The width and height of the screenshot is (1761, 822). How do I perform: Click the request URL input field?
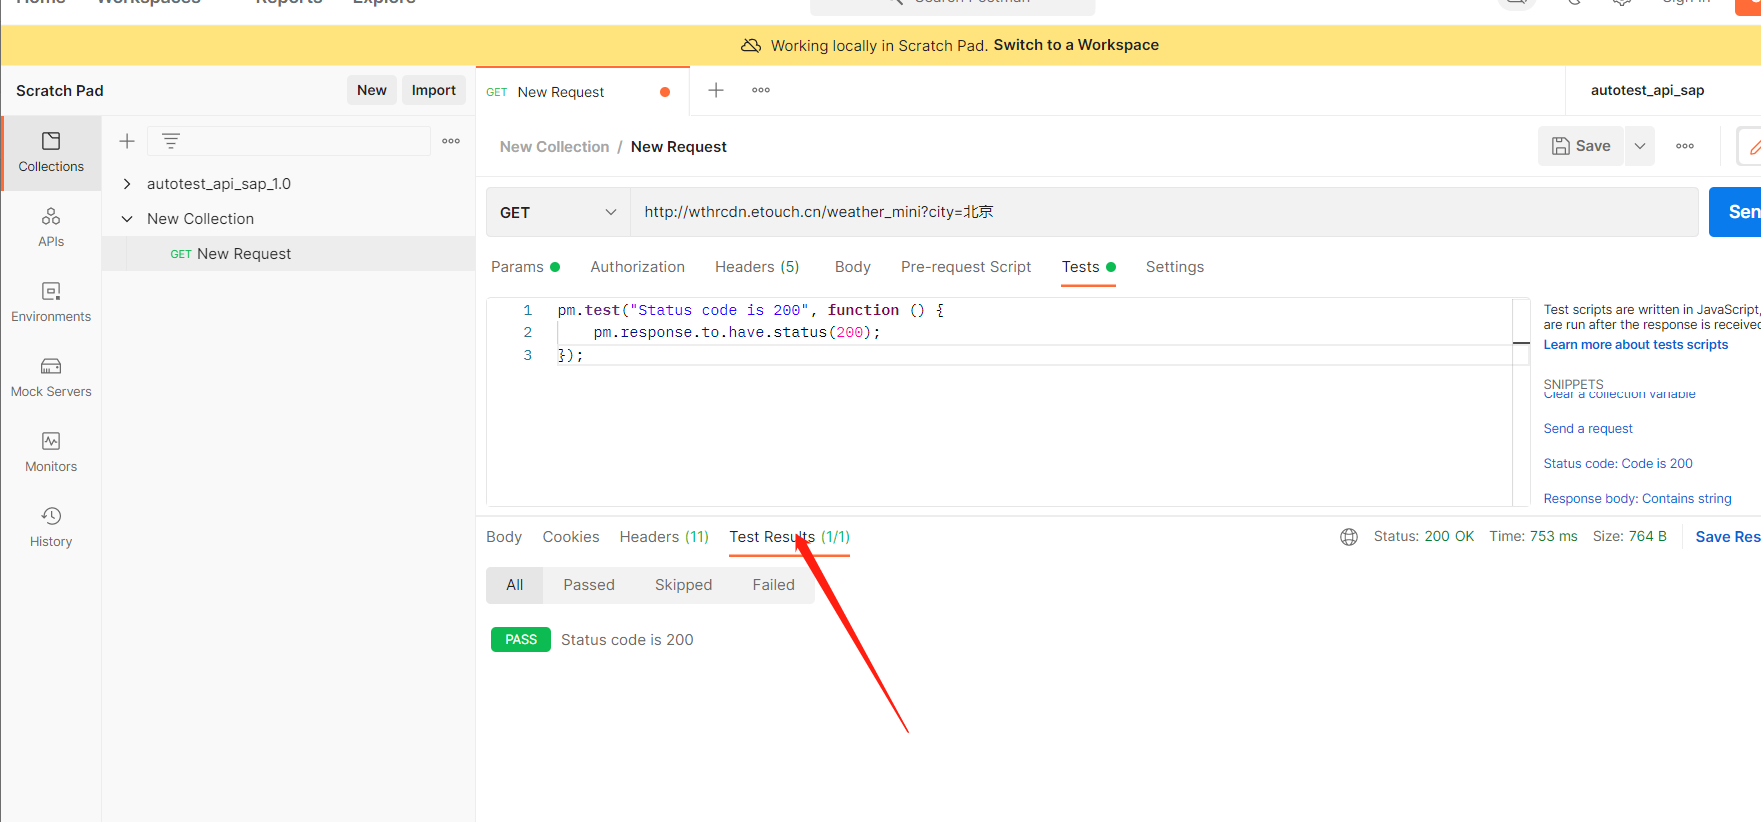tap(1164, 212)
